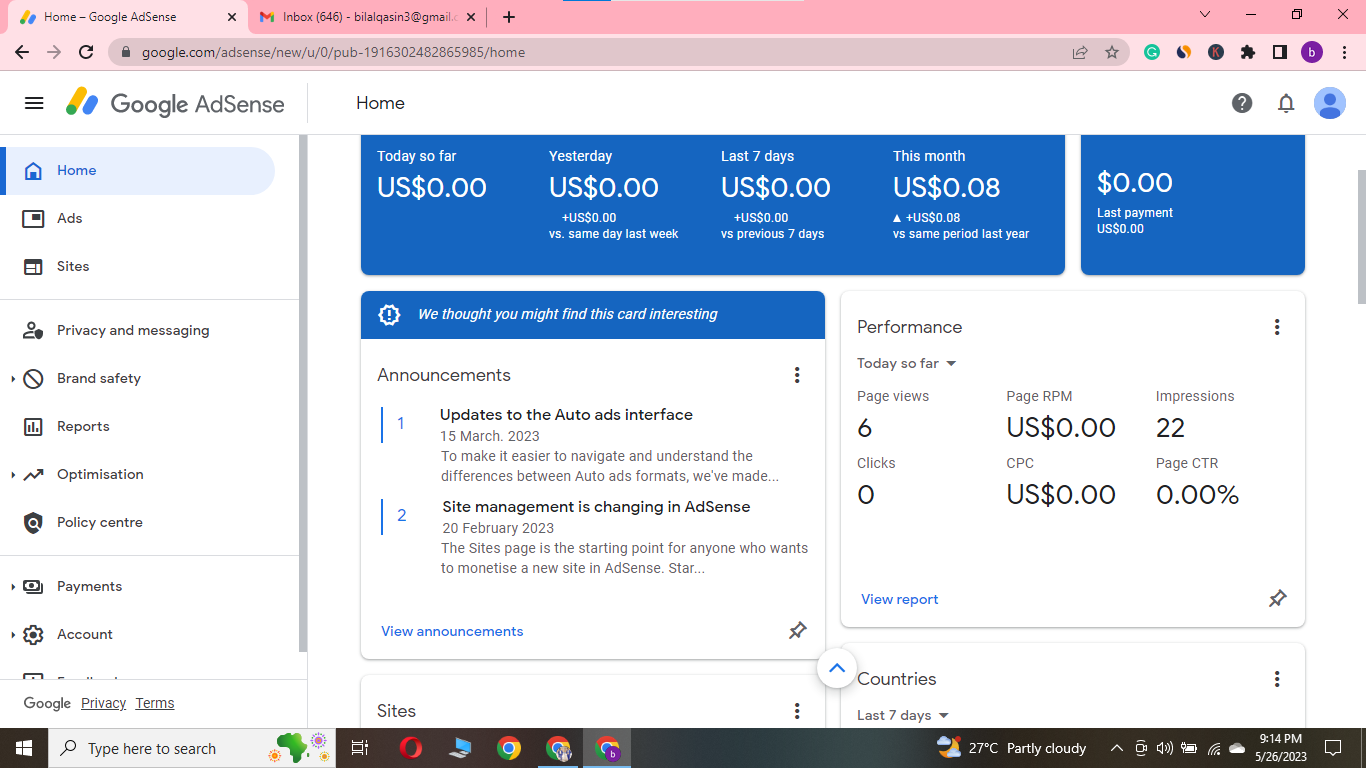Open the AdSense notifications bell
The width and height of the screenshot is (1366, 768).
(1286, 103)
